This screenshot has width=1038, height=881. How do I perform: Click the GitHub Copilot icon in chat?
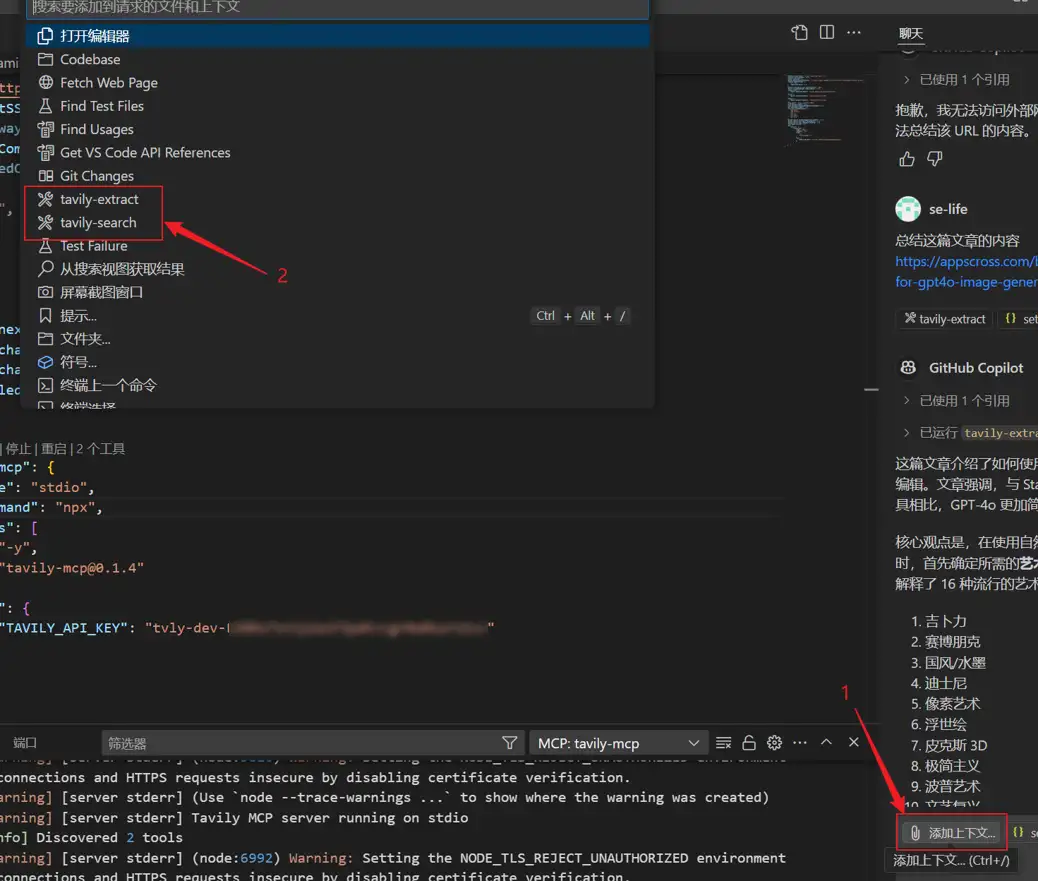[906, 367]
